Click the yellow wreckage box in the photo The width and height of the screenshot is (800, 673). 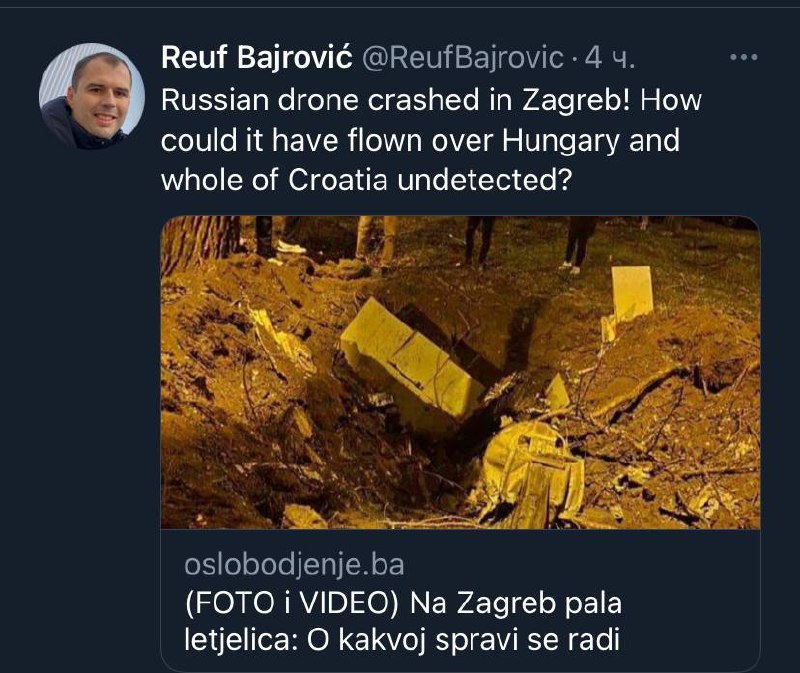[x=411, y=359]
